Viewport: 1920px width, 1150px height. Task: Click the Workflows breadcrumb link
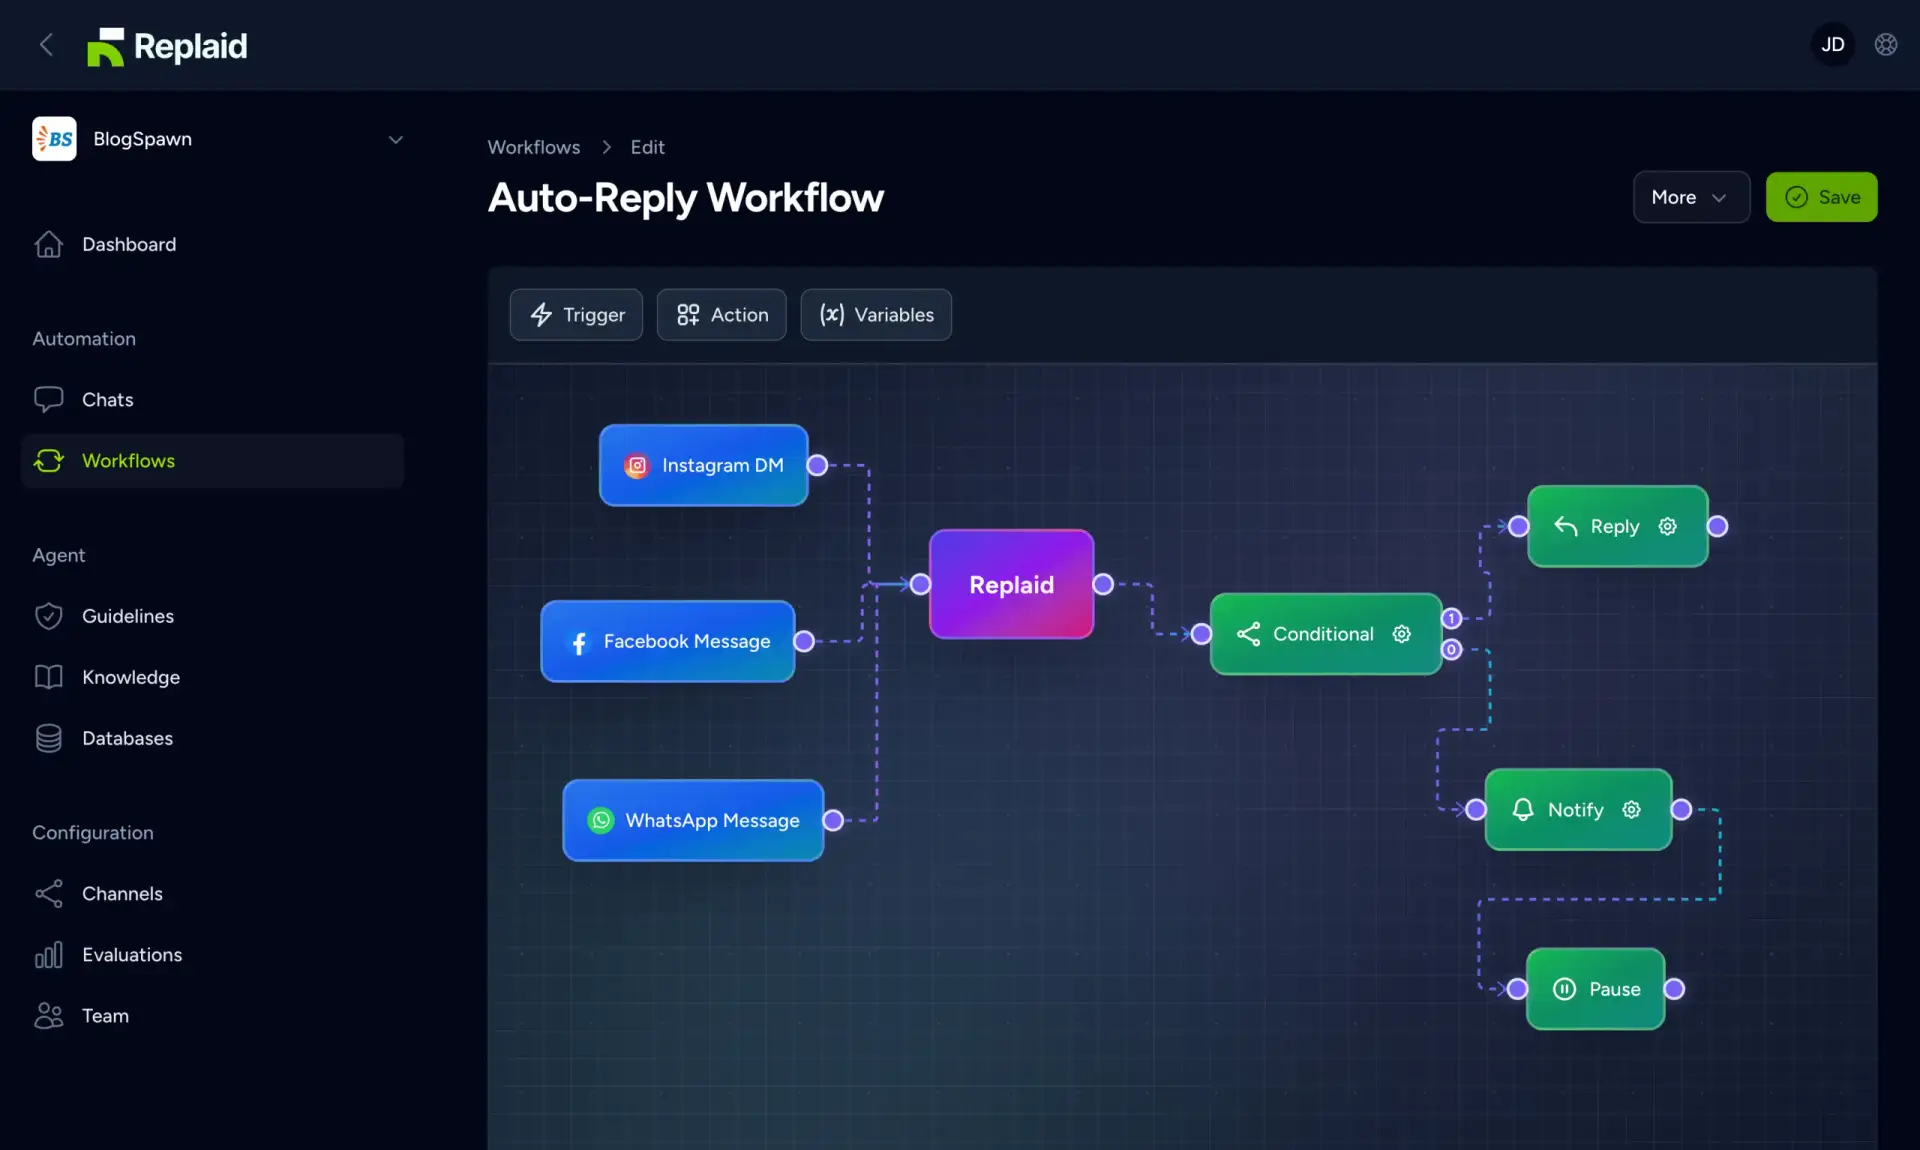coord(533,147)
